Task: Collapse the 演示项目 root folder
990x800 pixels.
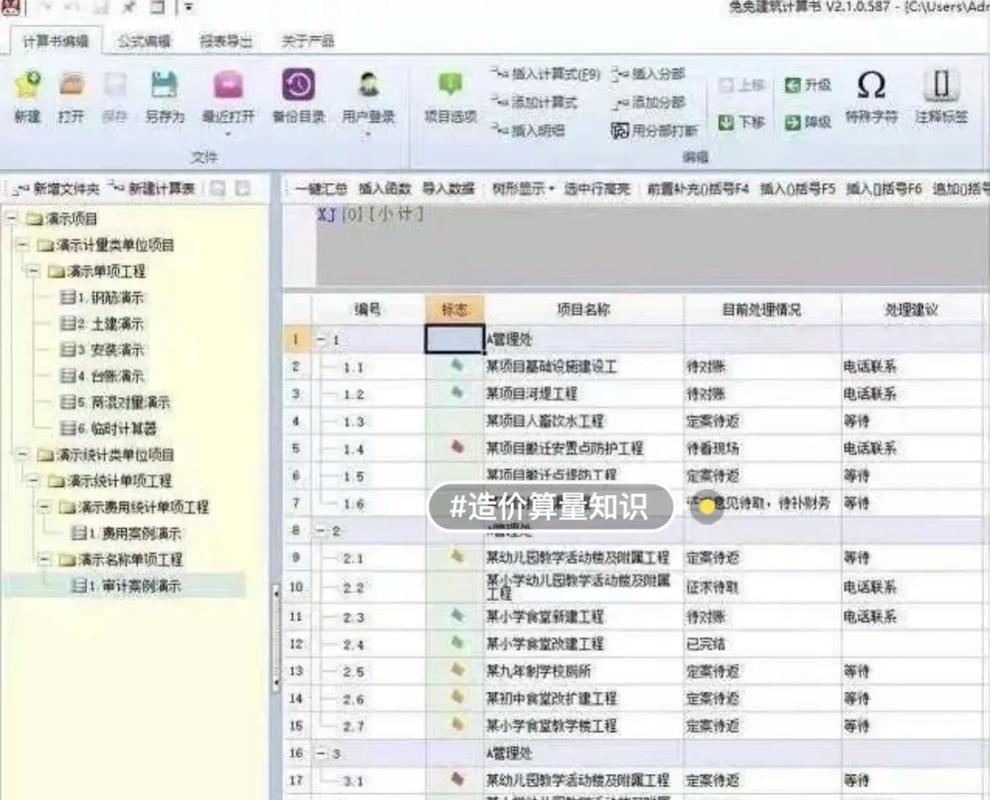Action: (12, 218)
